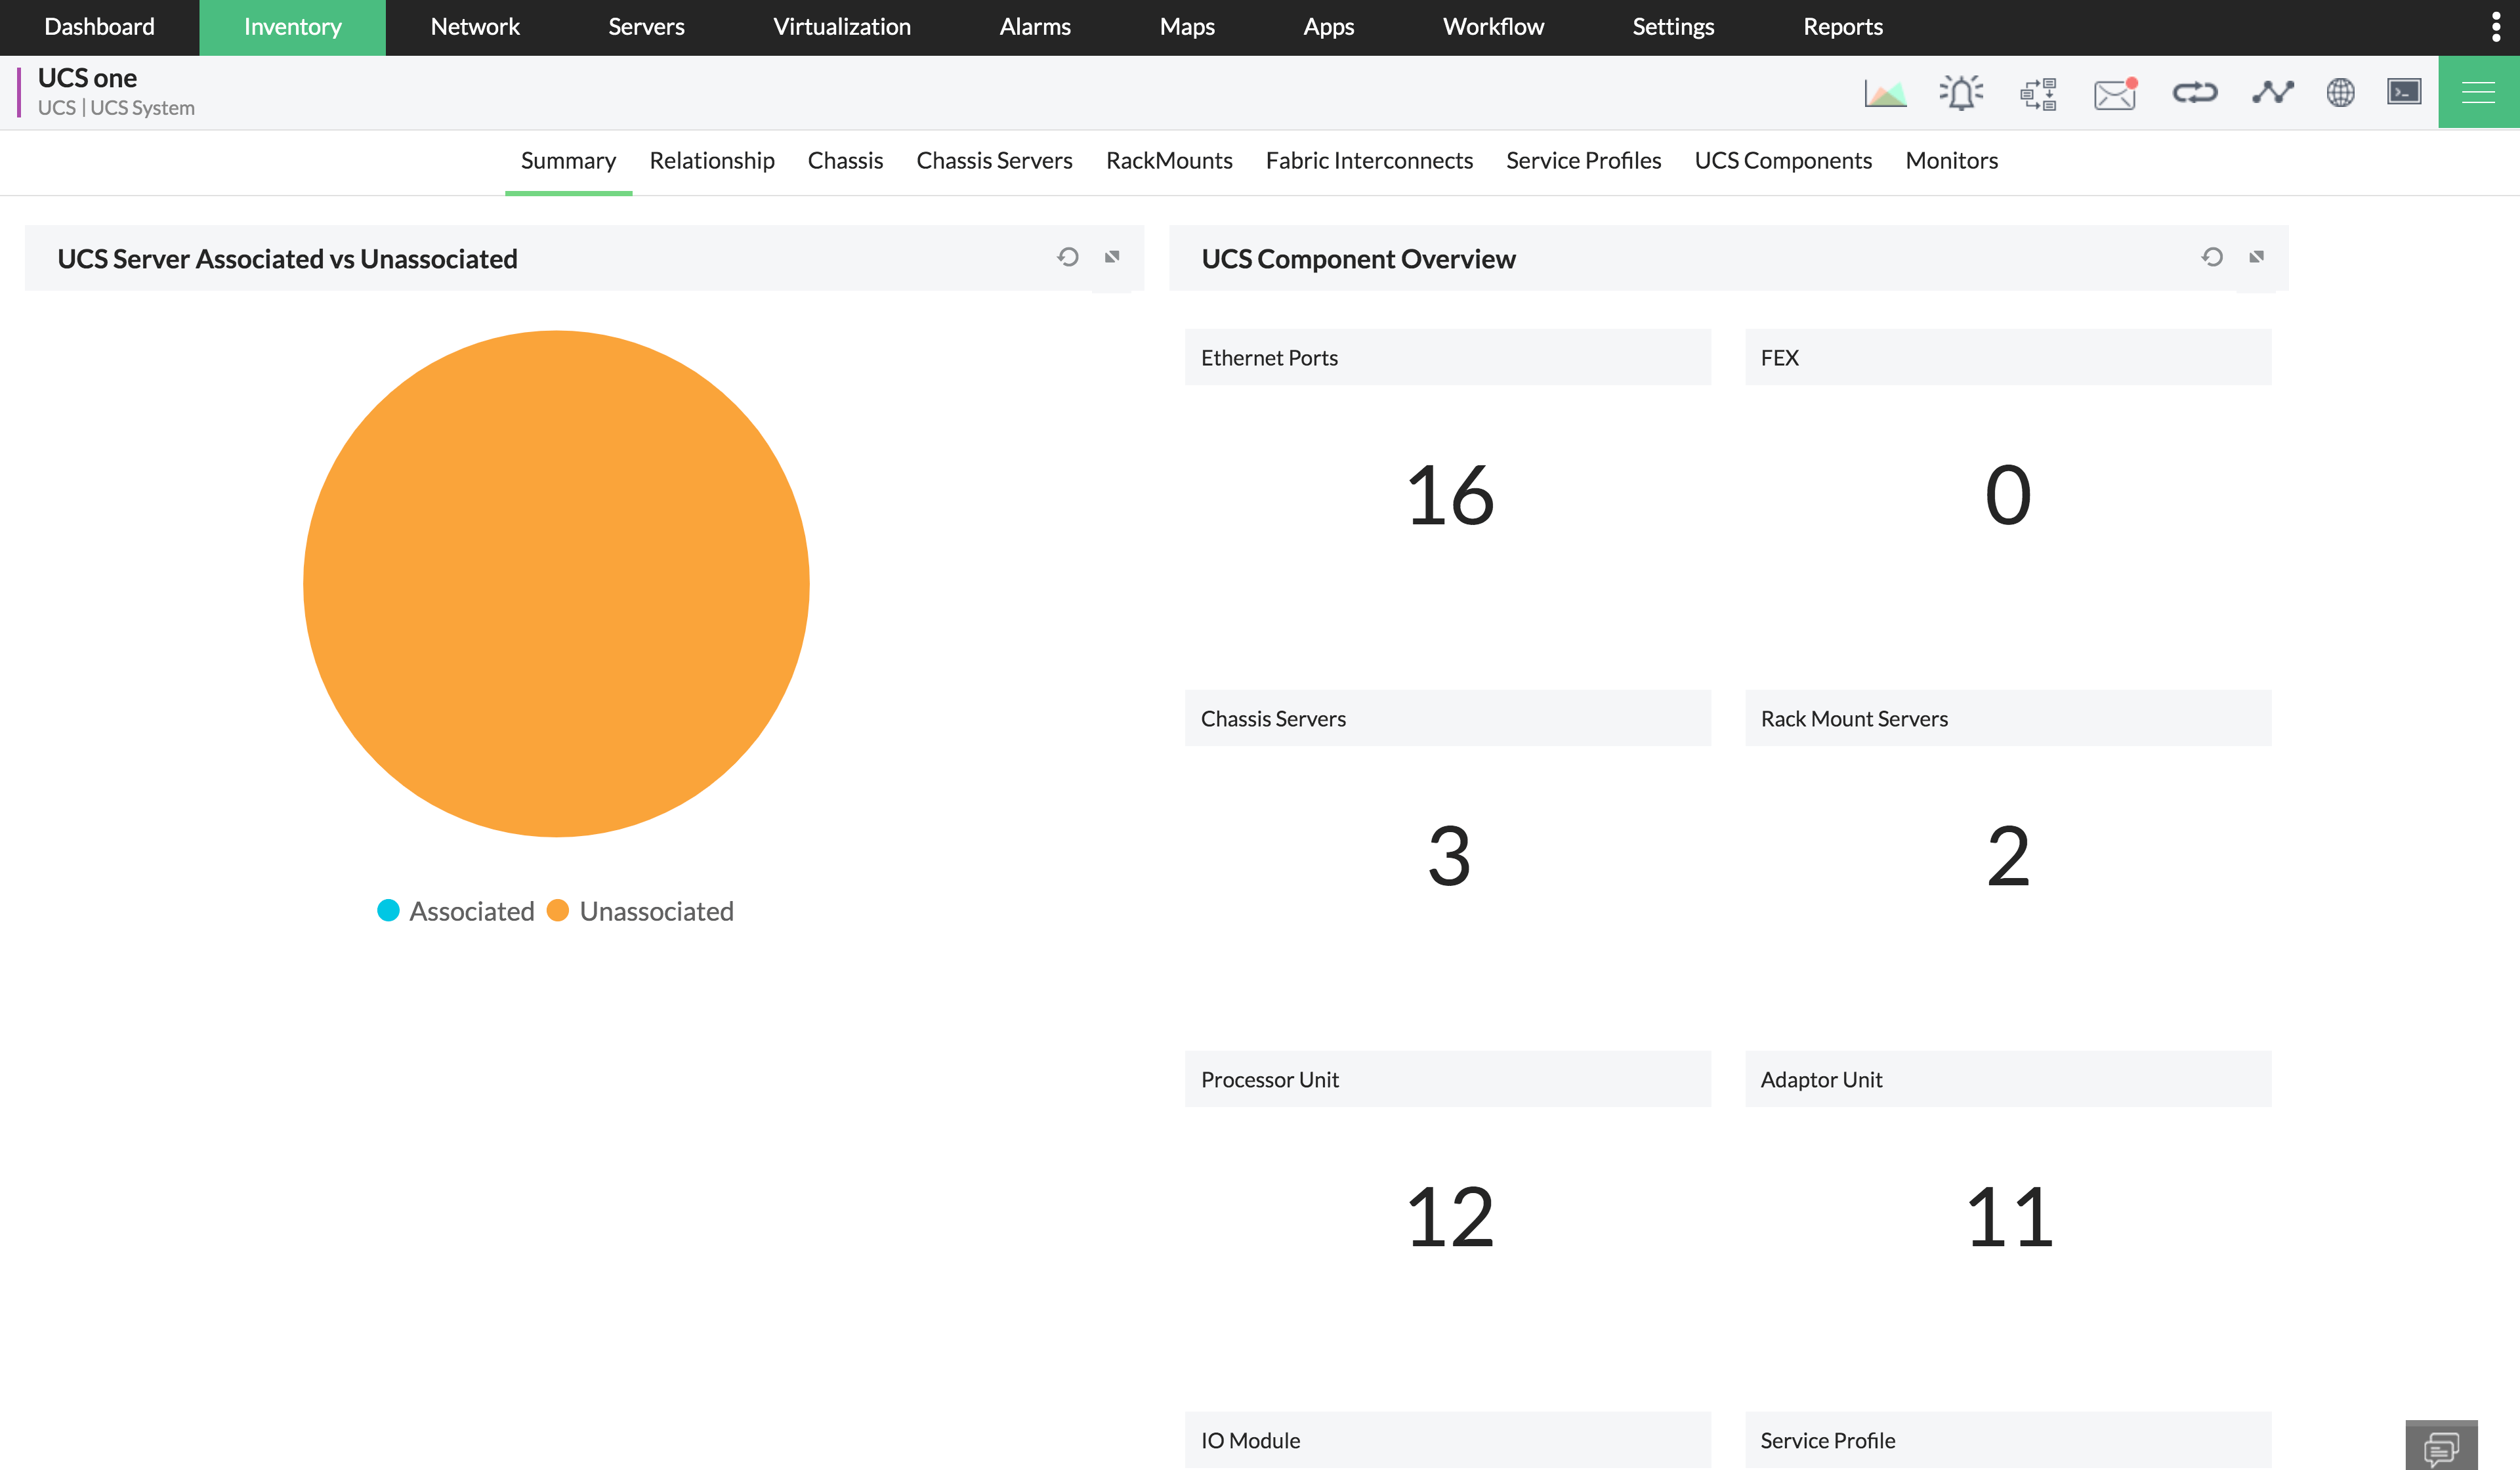
Task: Open the area graph icon in header
Action: tap(1885, 93)
